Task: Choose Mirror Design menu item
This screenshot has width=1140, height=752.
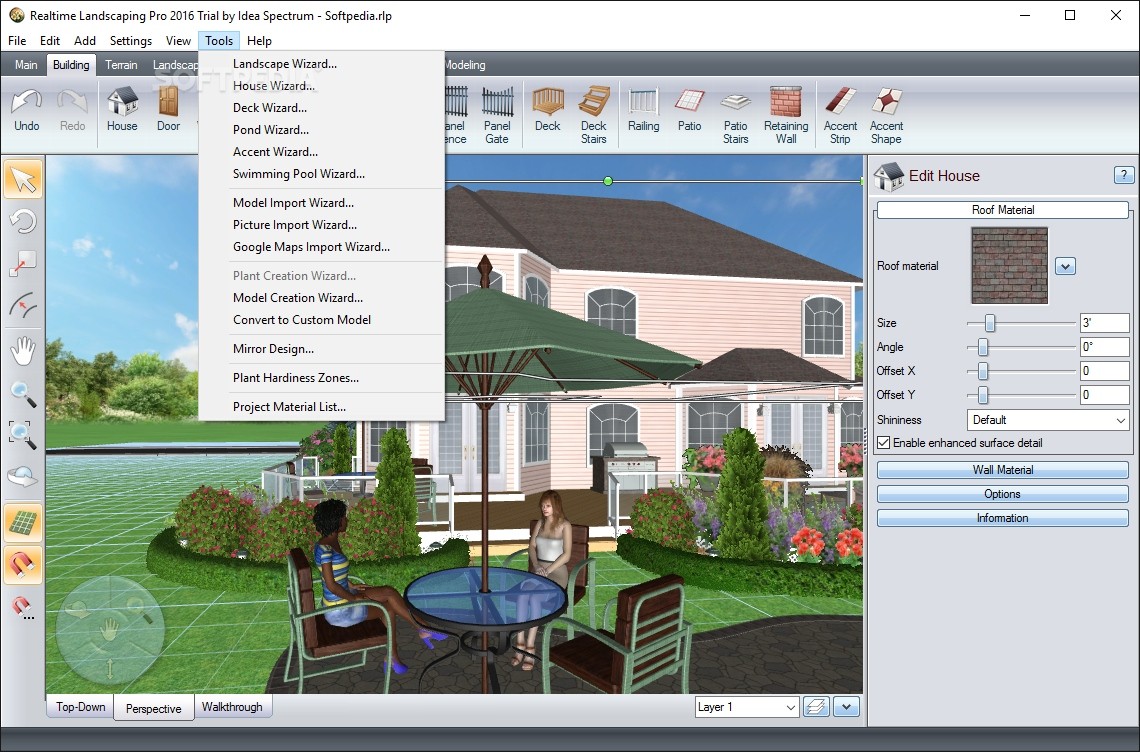Action: click(321, 348)
